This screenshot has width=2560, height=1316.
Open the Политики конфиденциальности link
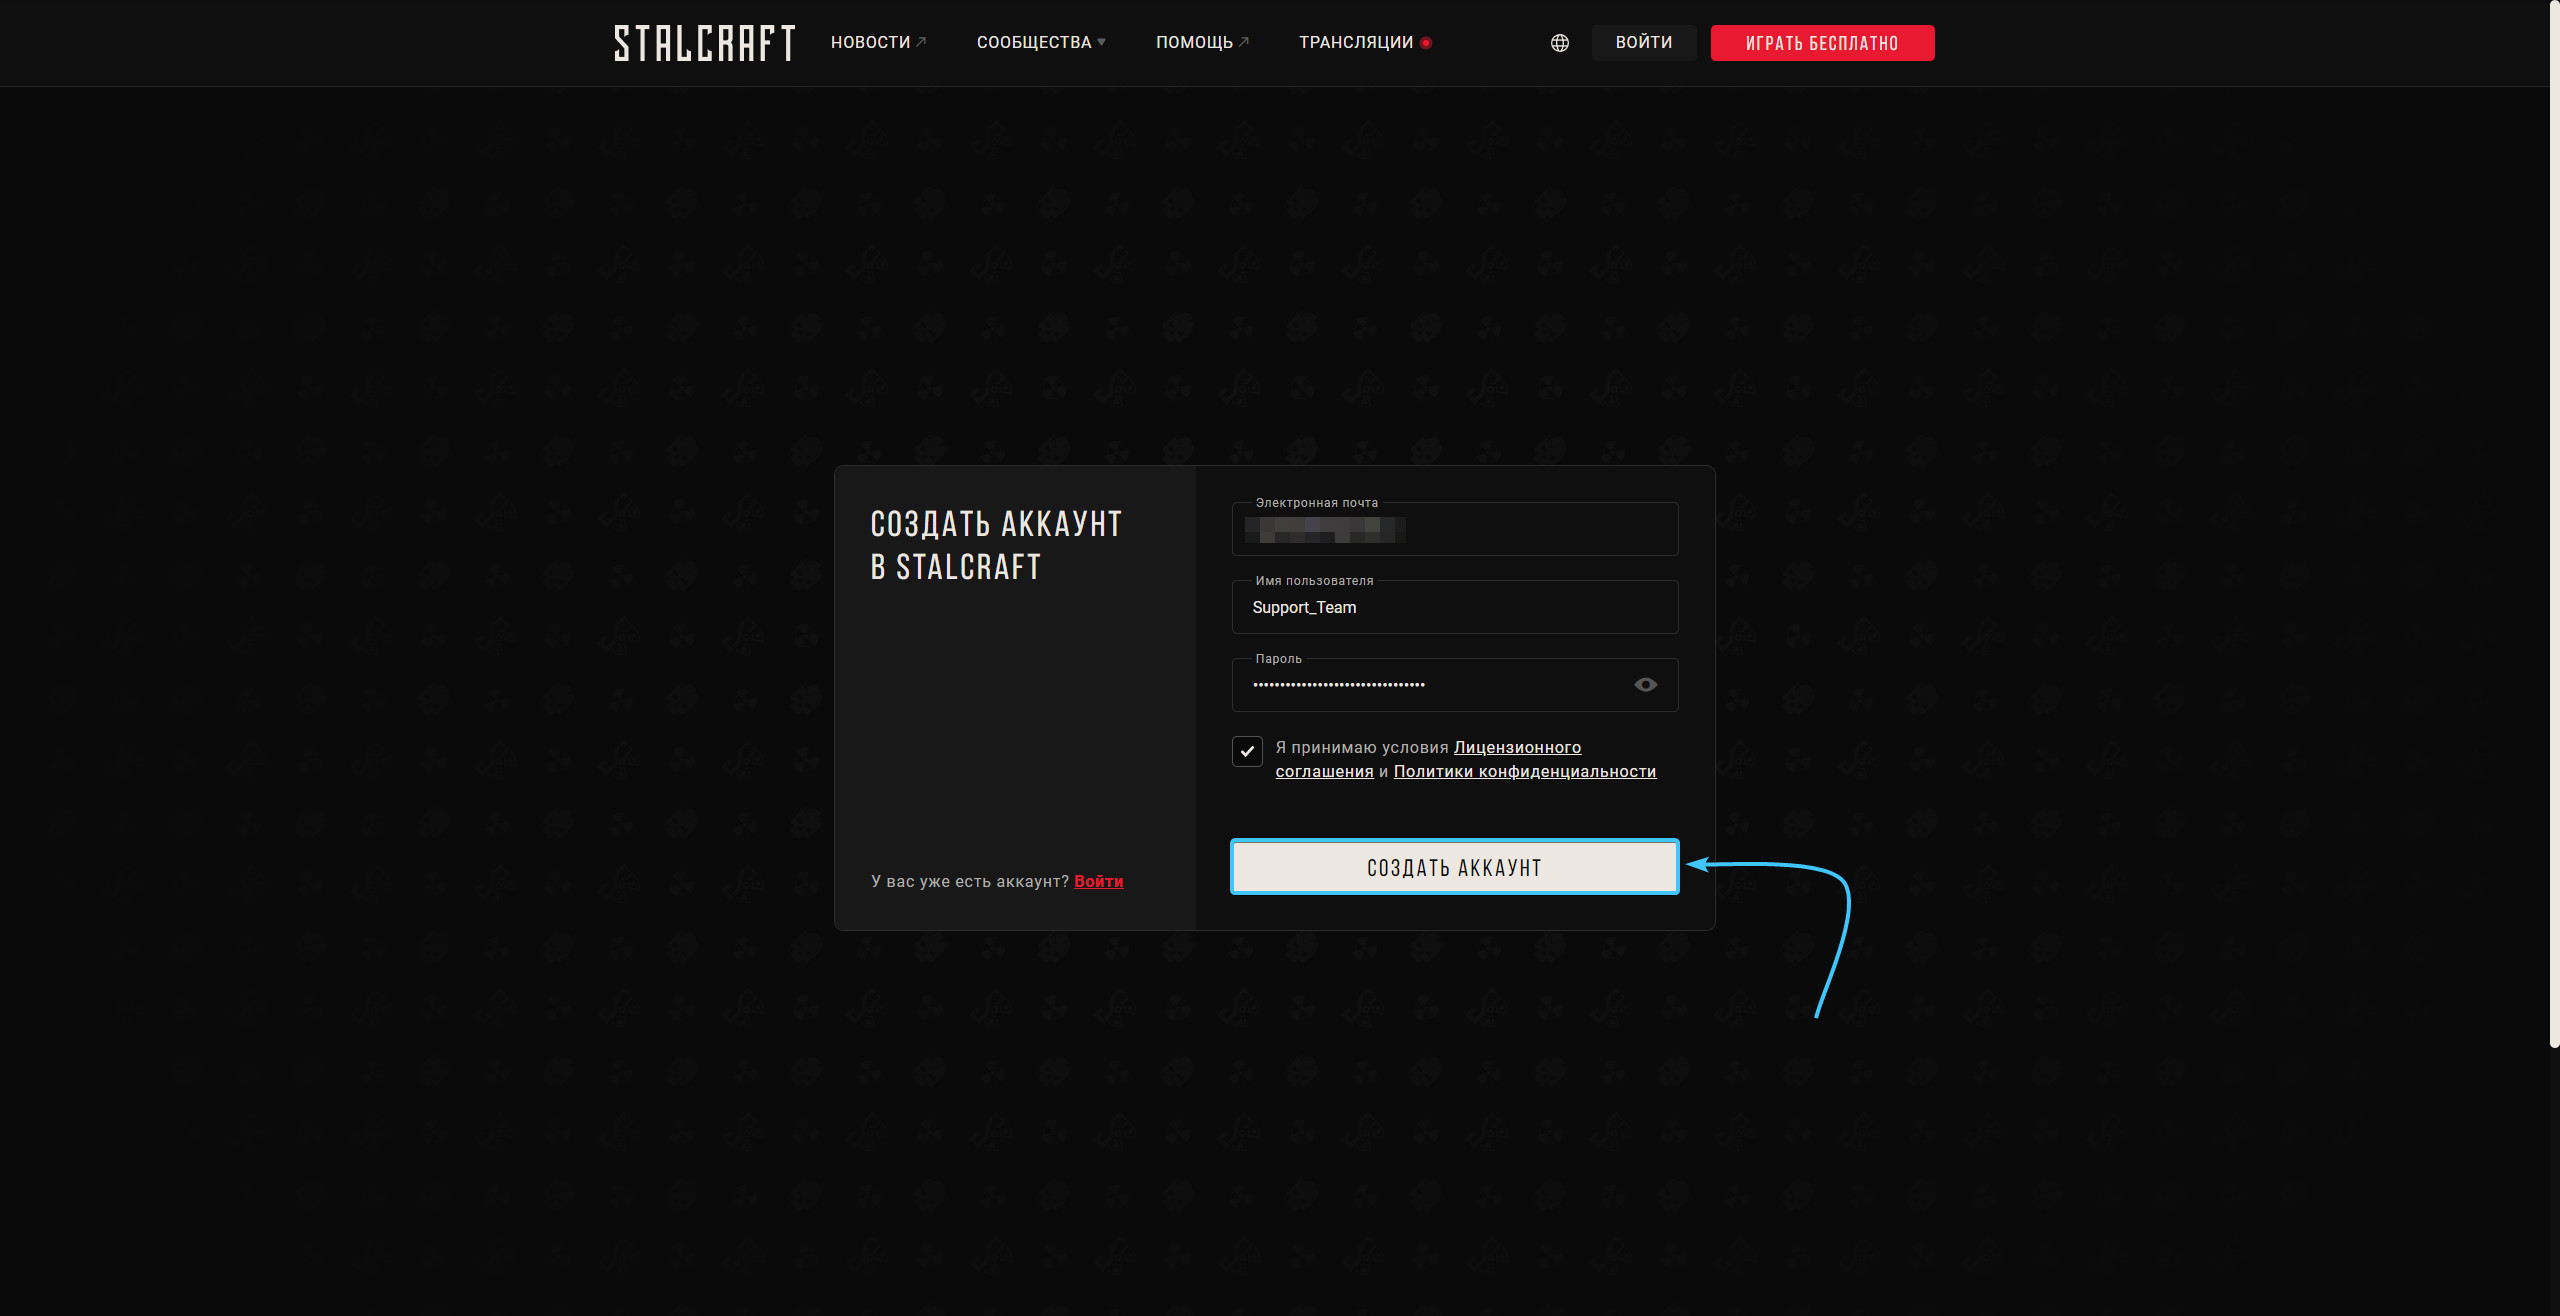[x=1525, y=772]
